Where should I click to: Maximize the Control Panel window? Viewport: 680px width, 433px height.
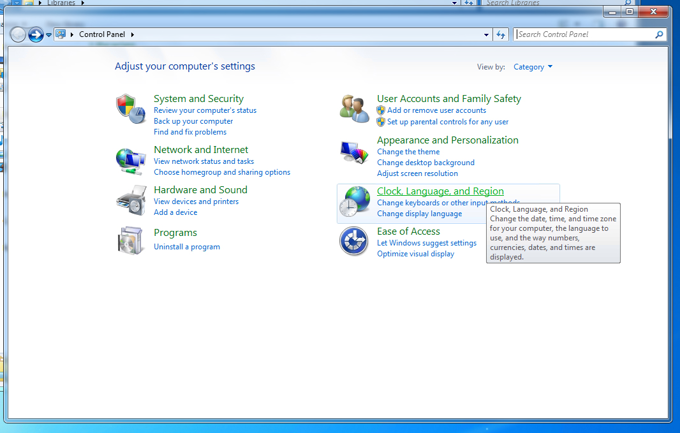point(630,12)
